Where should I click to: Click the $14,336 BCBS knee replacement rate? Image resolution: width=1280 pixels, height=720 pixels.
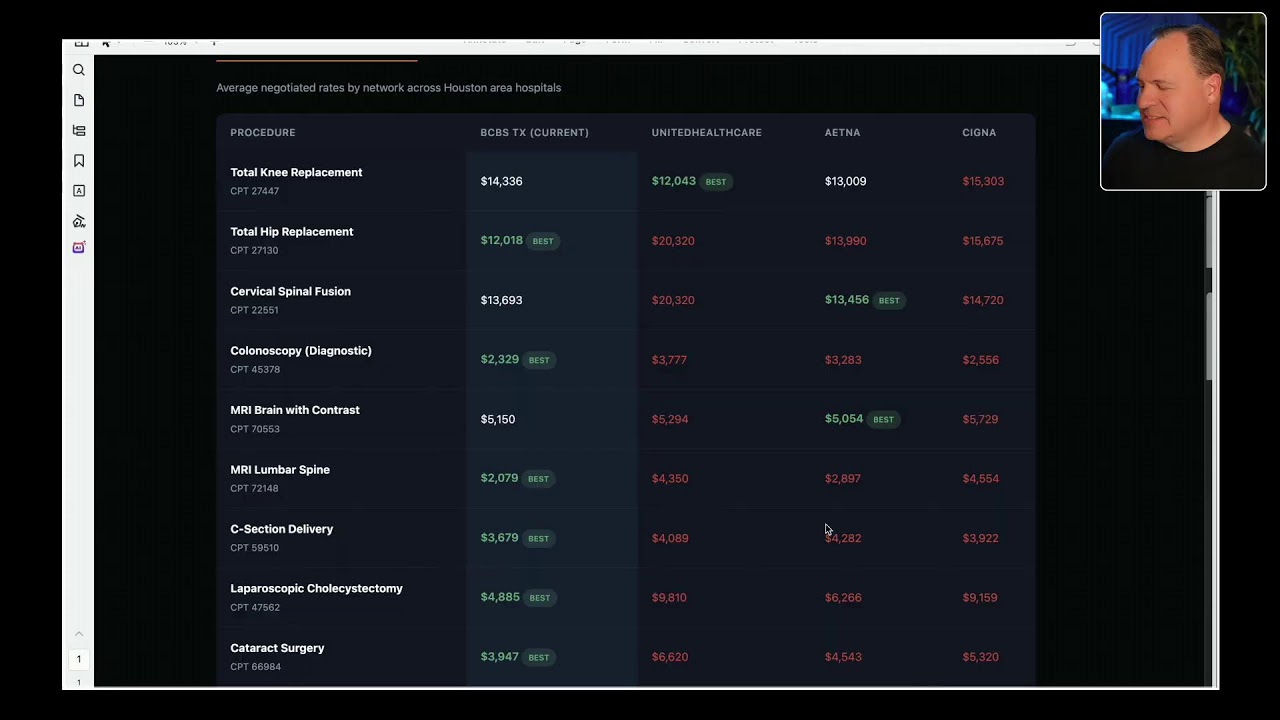(501, 181)
